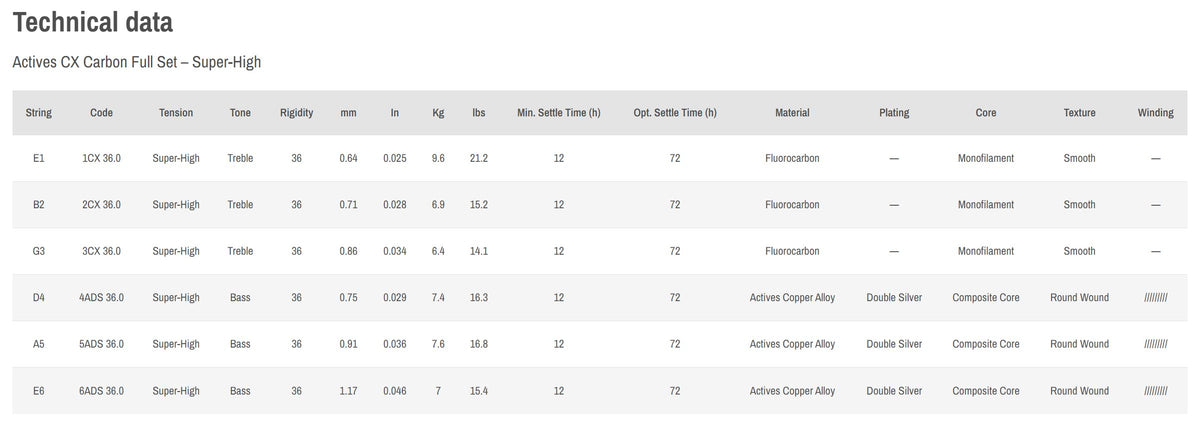Screen dimensions: 1200x432
Task: Click the lbs value "16.8"
Action: [x=479, y=344]
